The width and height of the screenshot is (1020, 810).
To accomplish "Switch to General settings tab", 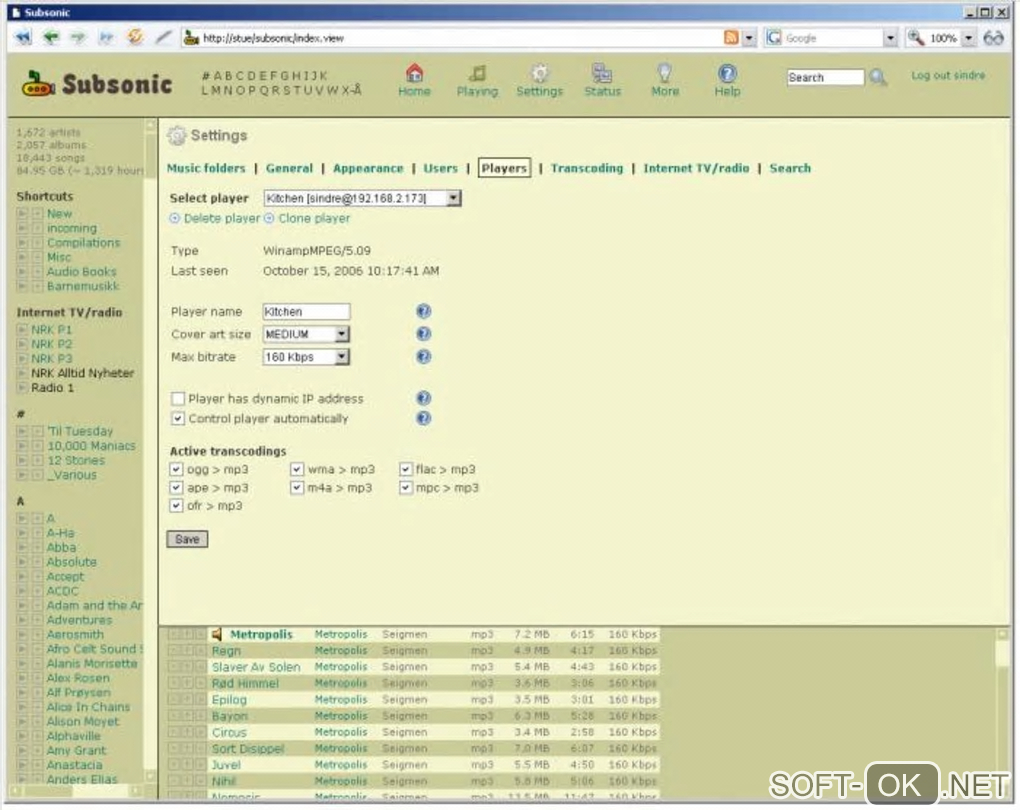I will (x=289, y=168).
